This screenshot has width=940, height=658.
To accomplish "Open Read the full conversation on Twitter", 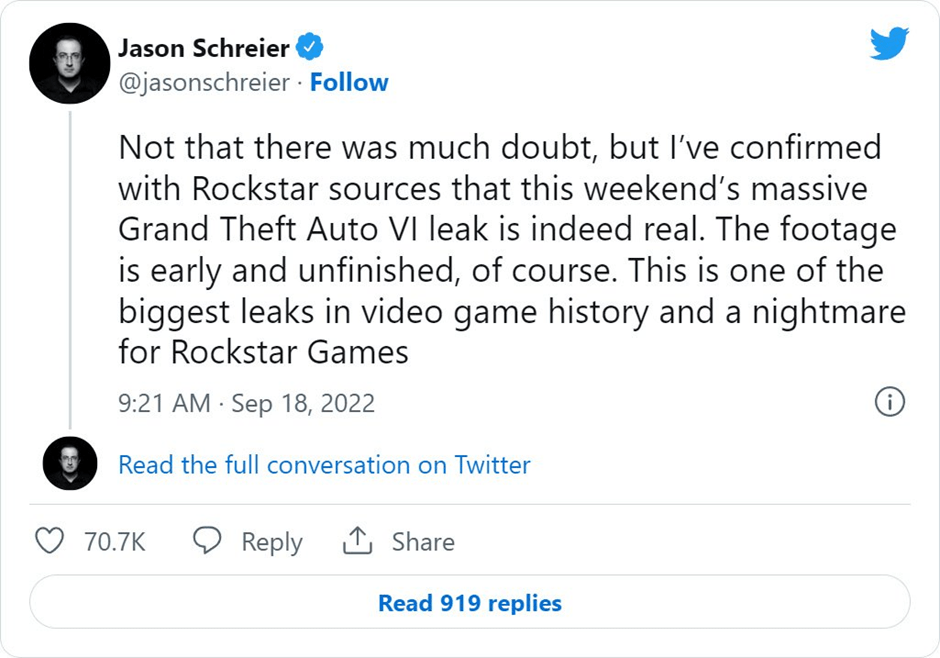I will (x=322, y=465).
